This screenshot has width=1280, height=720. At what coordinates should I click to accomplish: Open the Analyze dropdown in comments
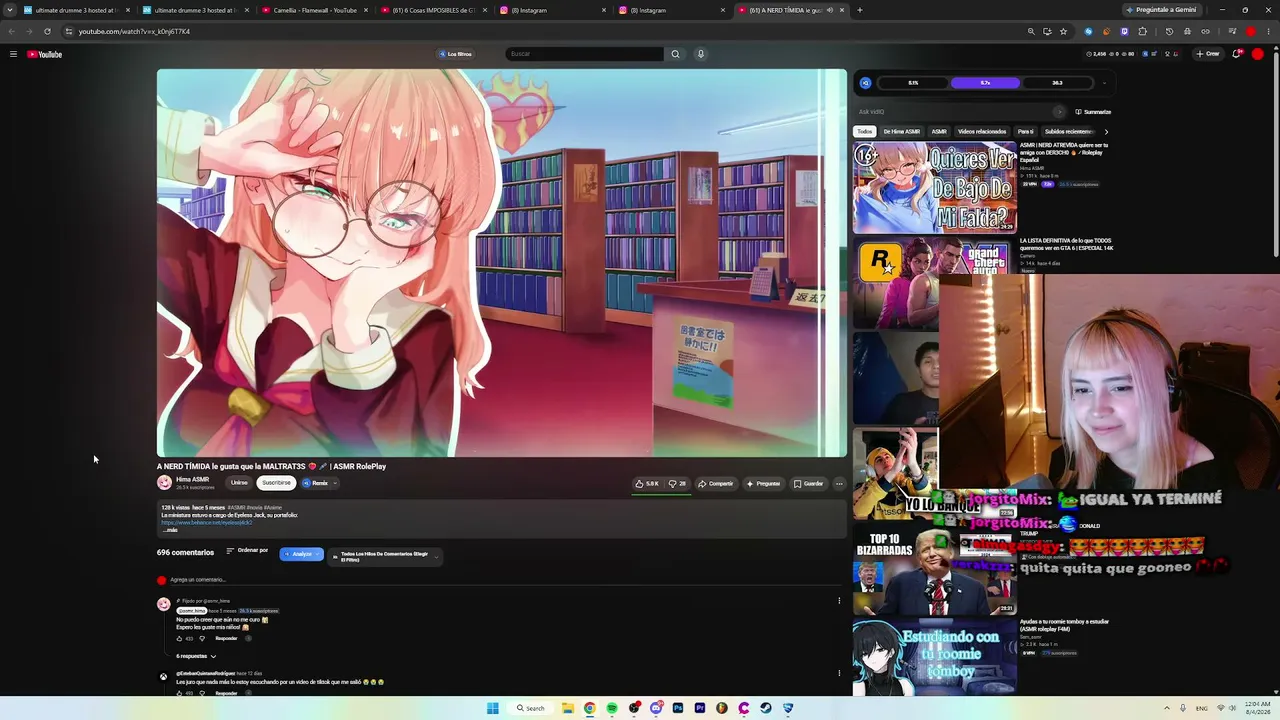tap(301, 554)
